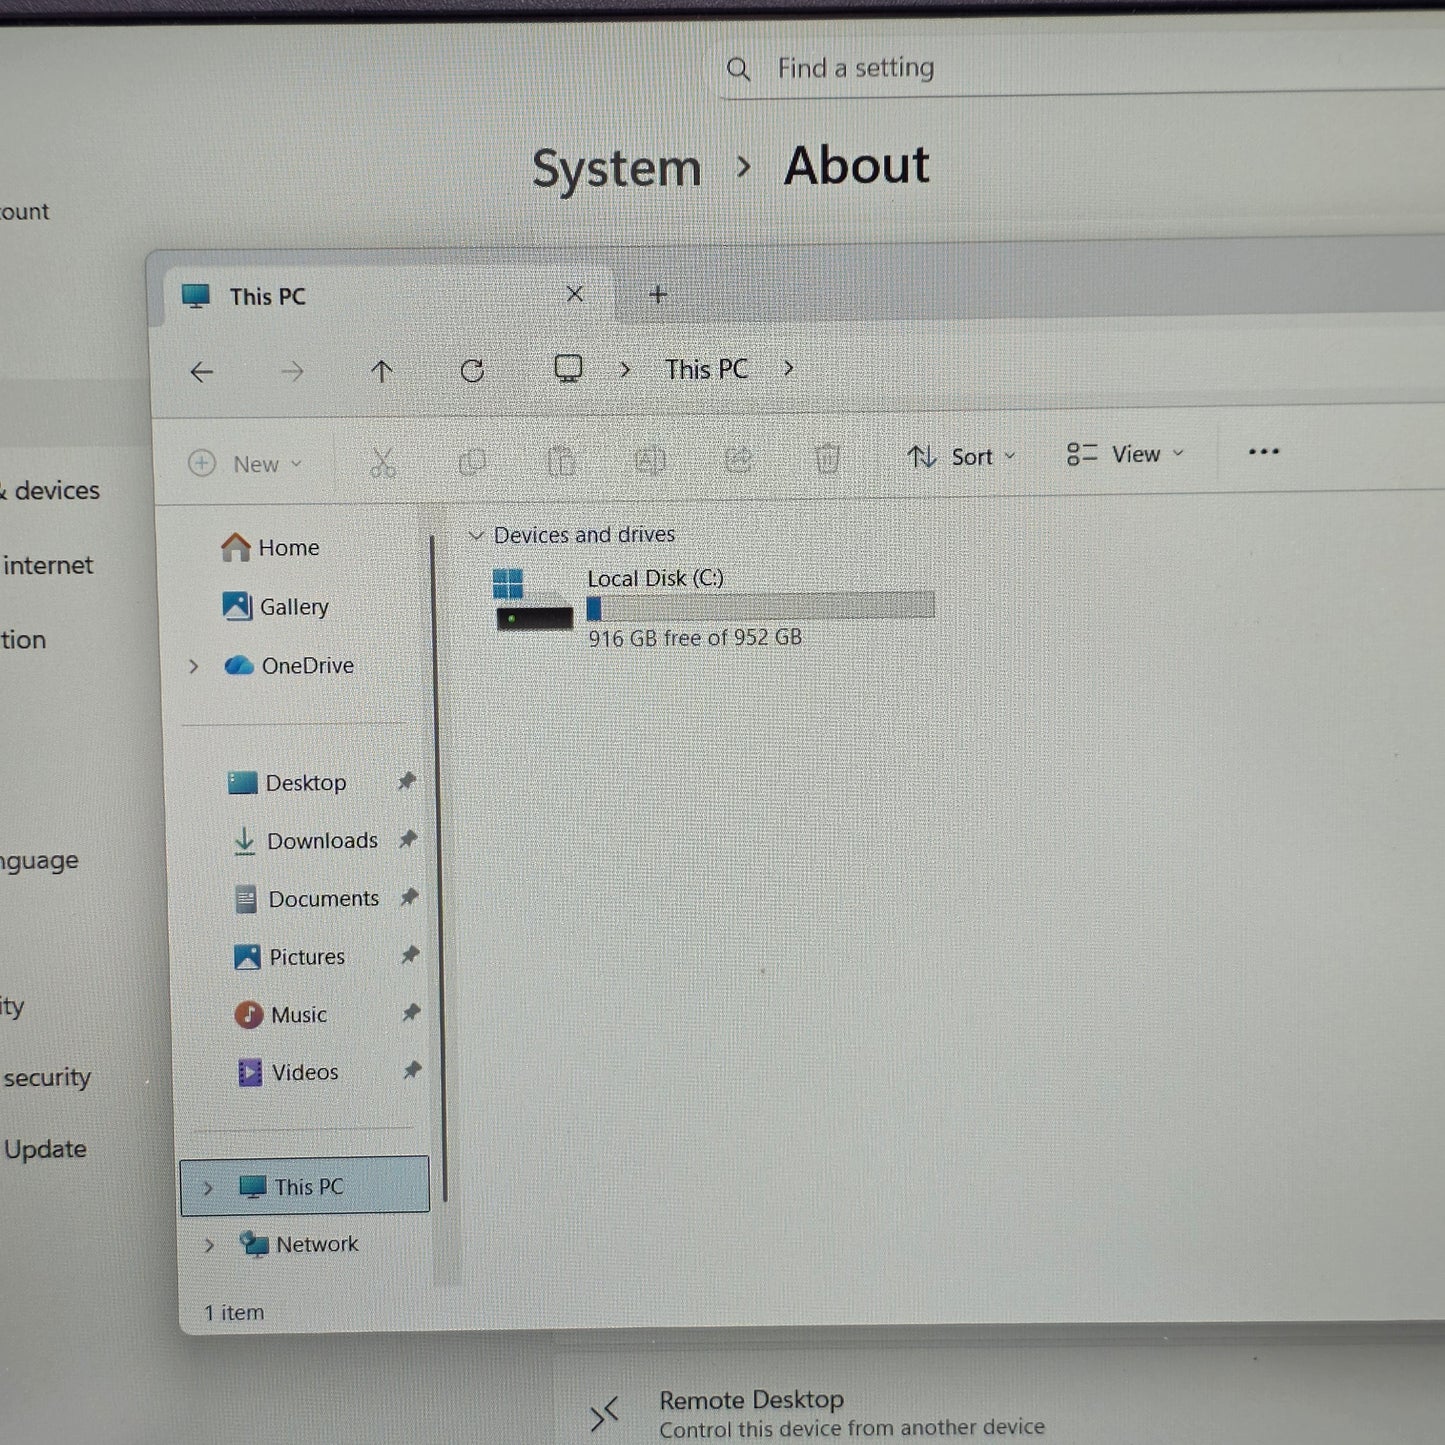The height and width of the screenshot is (1445, 1445).
Task: Unpin Desktop using its pin icon
Action: pos(407,781)
